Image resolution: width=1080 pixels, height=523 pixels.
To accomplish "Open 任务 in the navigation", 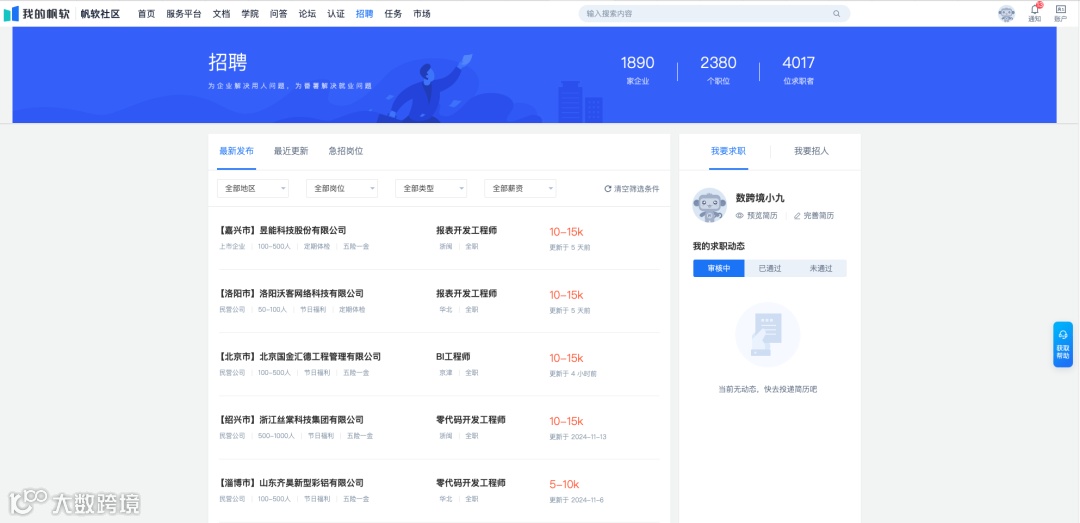I will pos(393,14).
